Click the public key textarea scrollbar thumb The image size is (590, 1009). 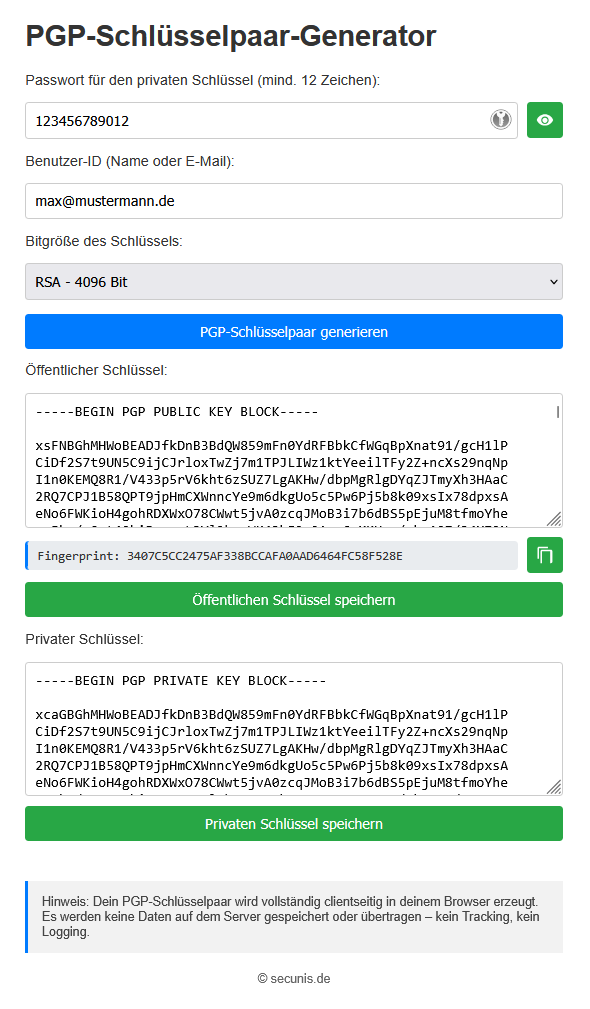tap(557, 412)
